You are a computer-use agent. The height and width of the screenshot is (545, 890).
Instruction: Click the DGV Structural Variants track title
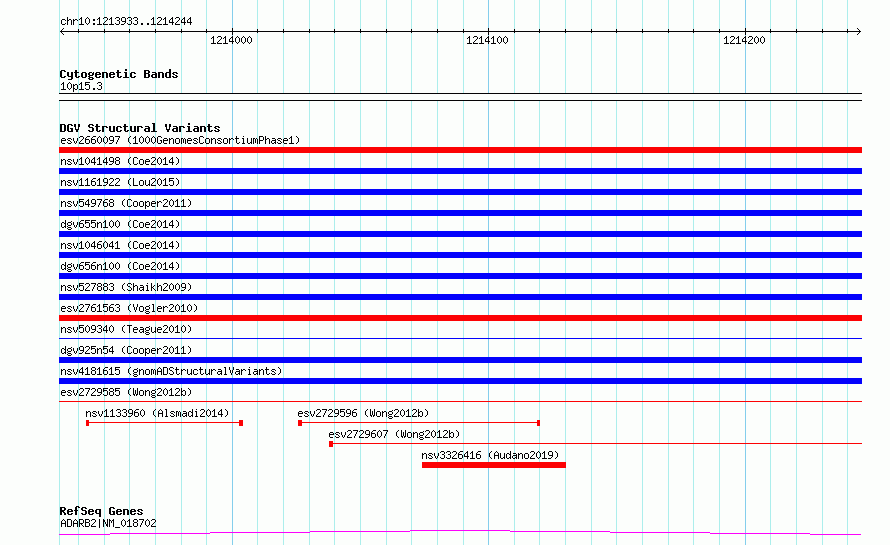pyautogui.click(x=140, y=128)
